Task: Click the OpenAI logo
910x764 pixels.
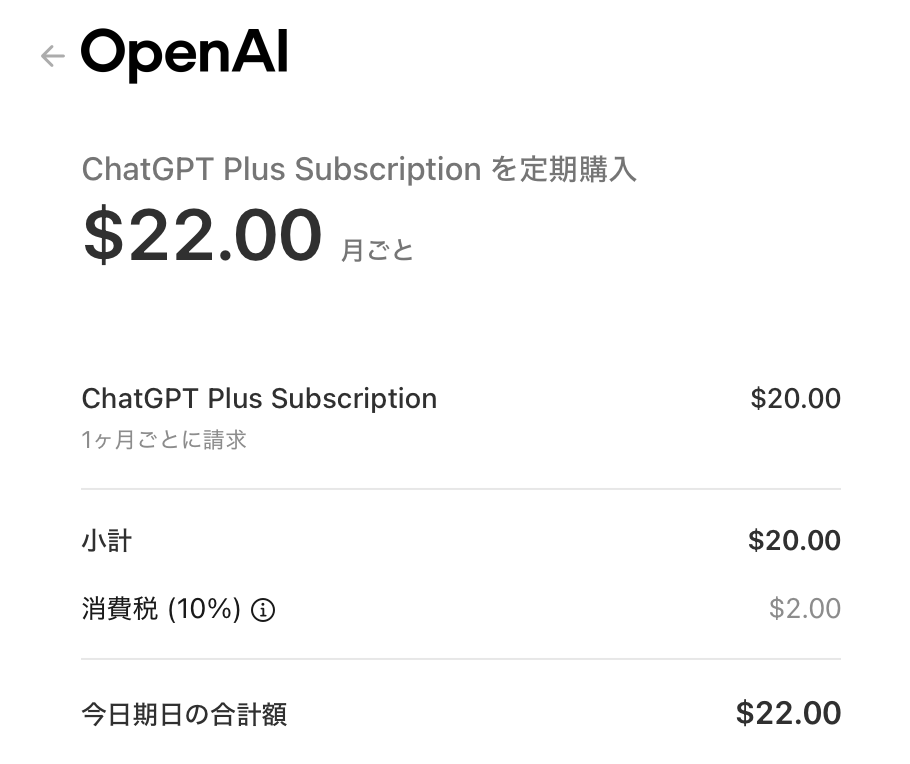Action: [x=184, y=54]
